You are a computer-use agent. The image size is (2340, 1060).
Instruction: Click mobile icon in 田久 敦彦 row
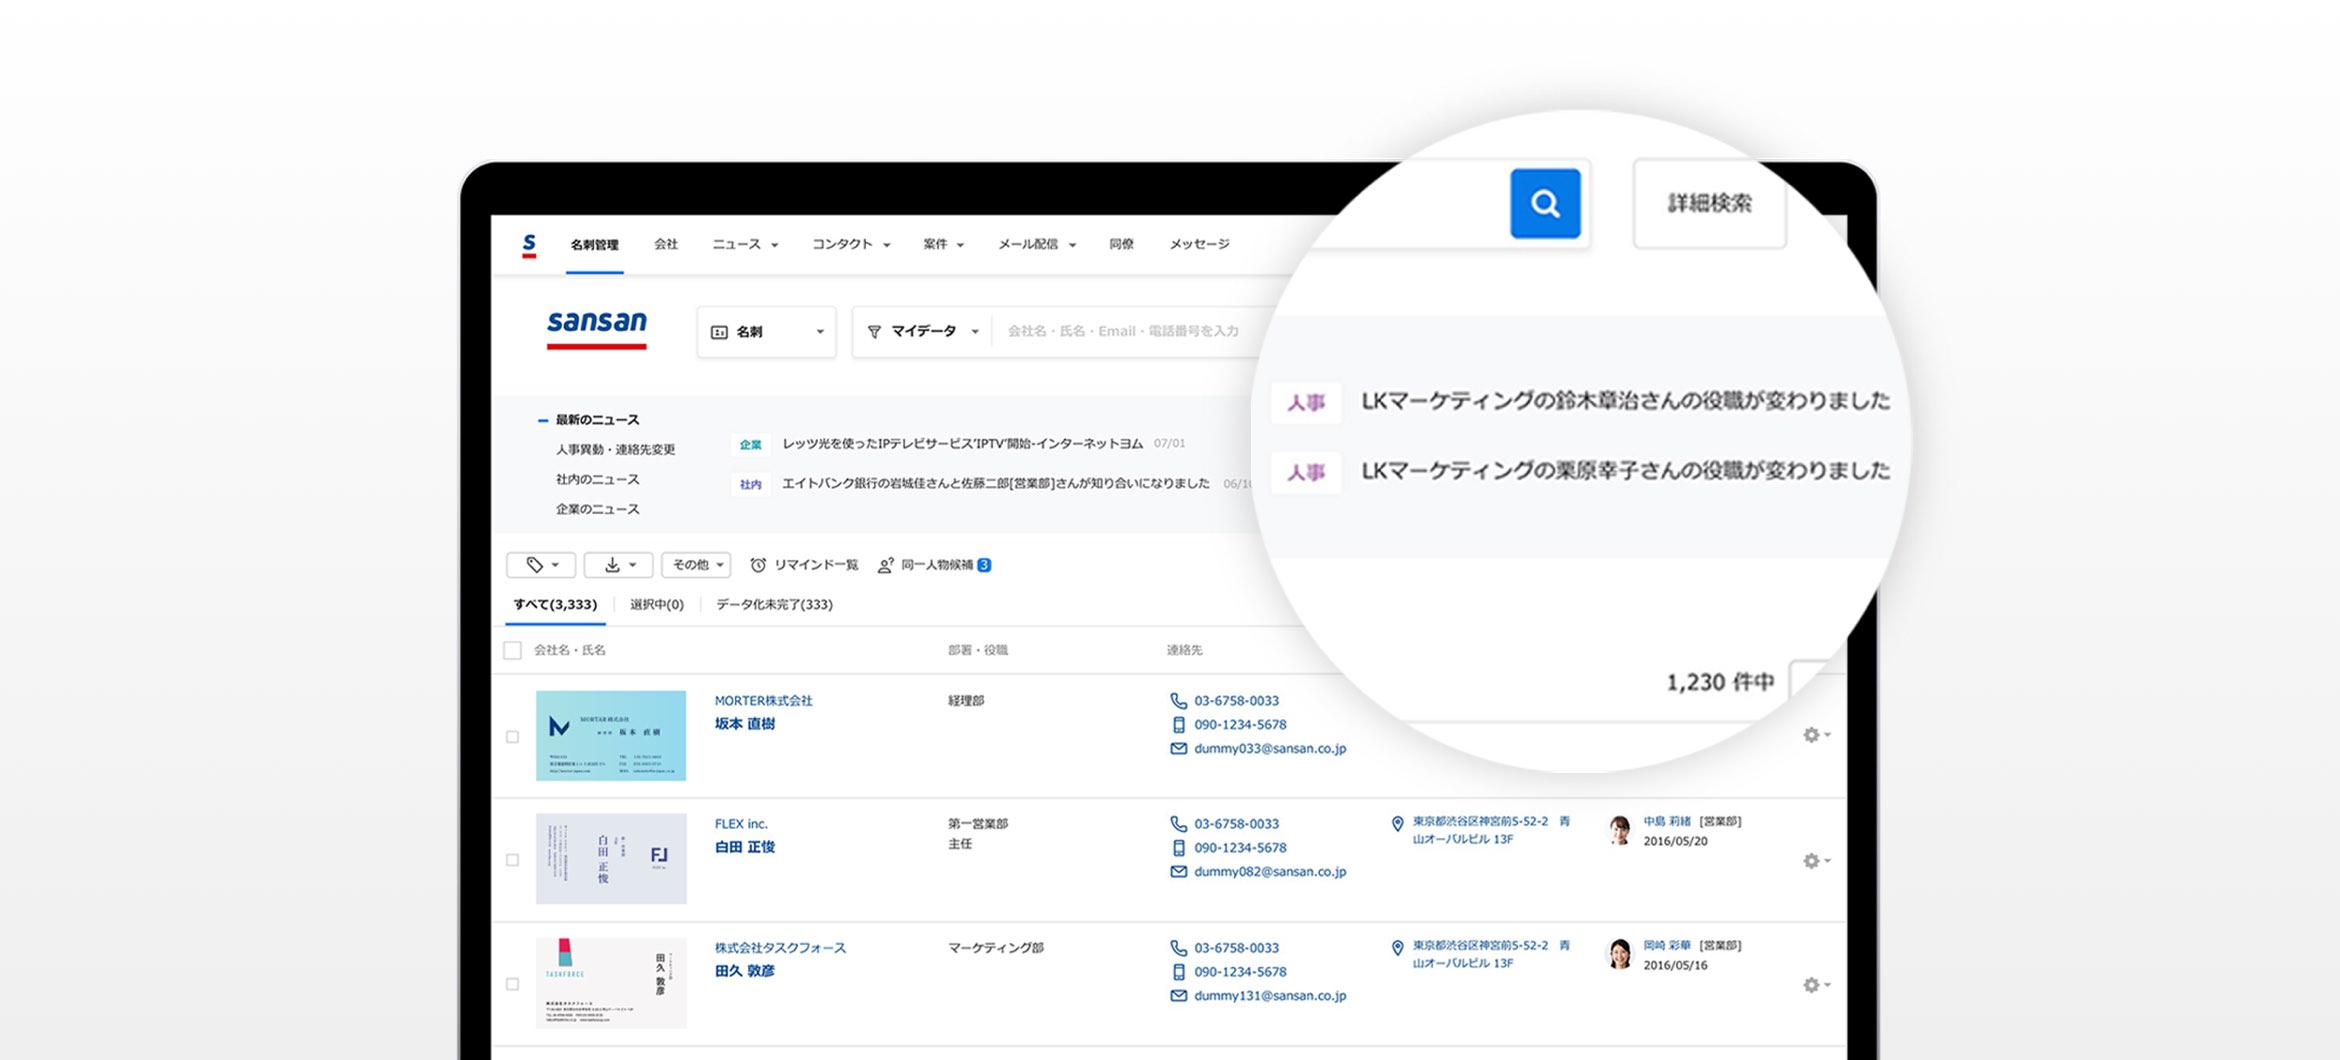1178,972
